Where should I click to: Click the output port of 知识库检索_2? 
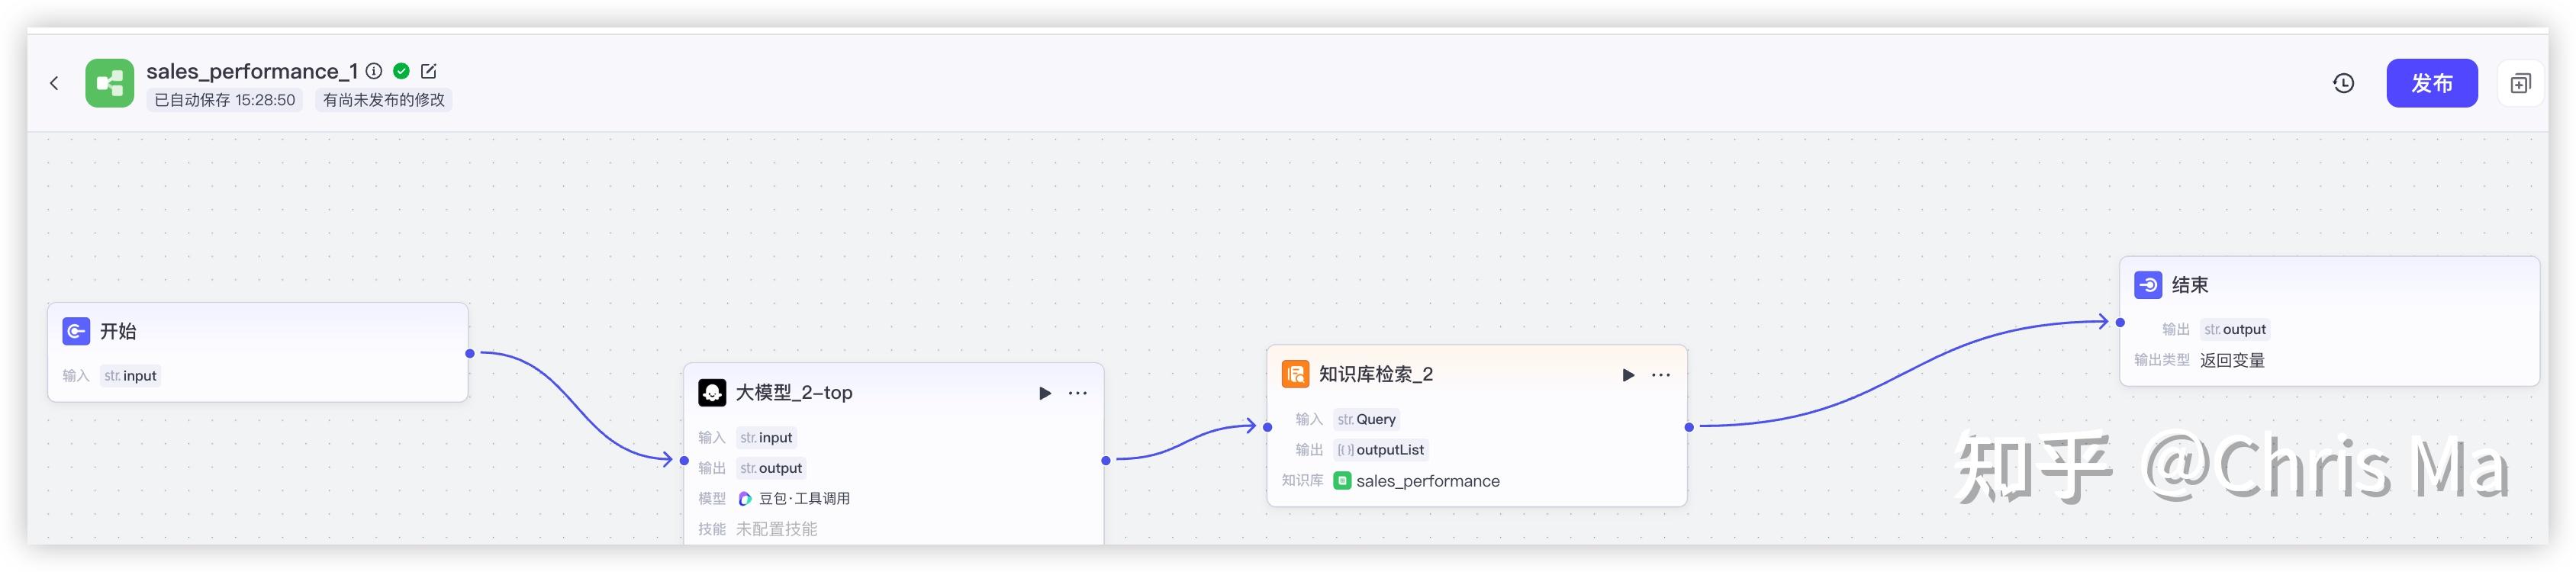[1689, 427]
